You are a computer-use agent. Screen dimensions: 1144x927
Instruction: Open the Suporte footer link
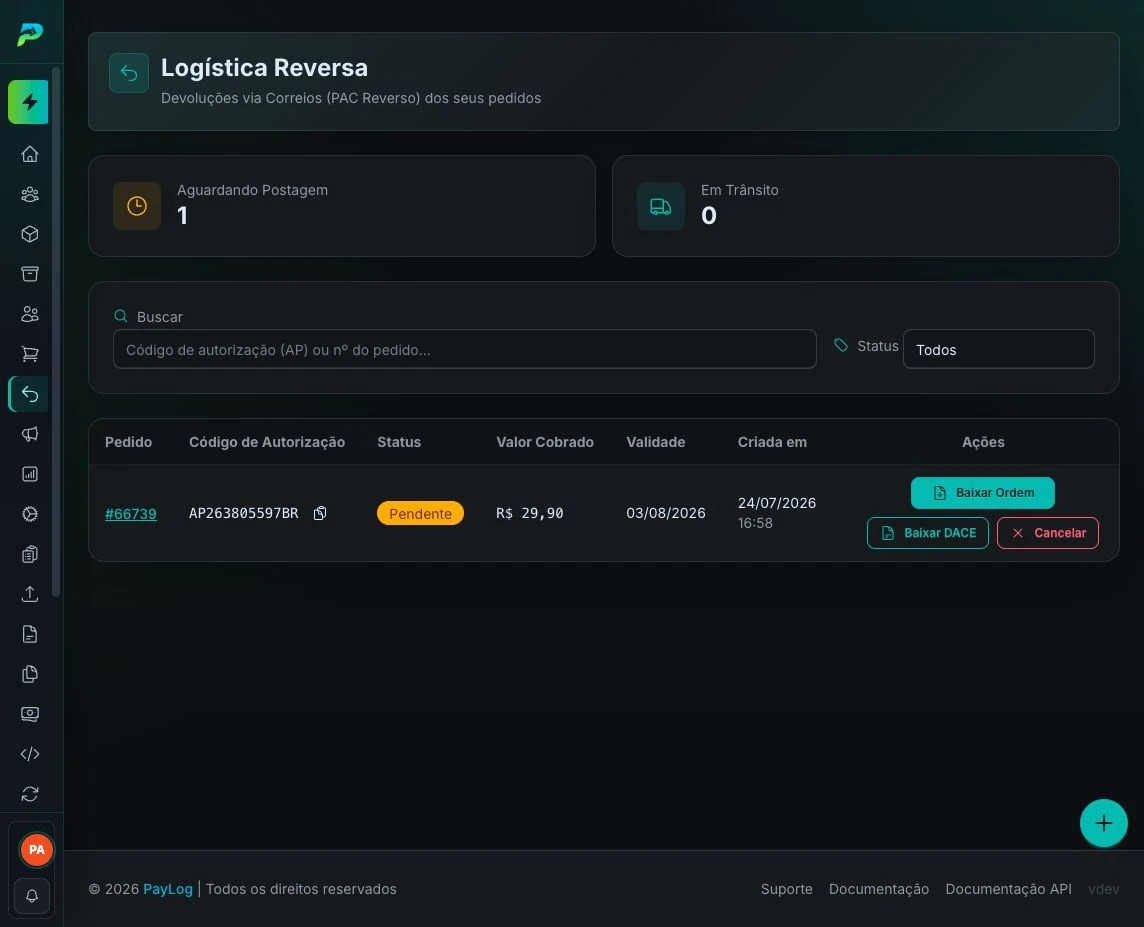pos(786,889)
